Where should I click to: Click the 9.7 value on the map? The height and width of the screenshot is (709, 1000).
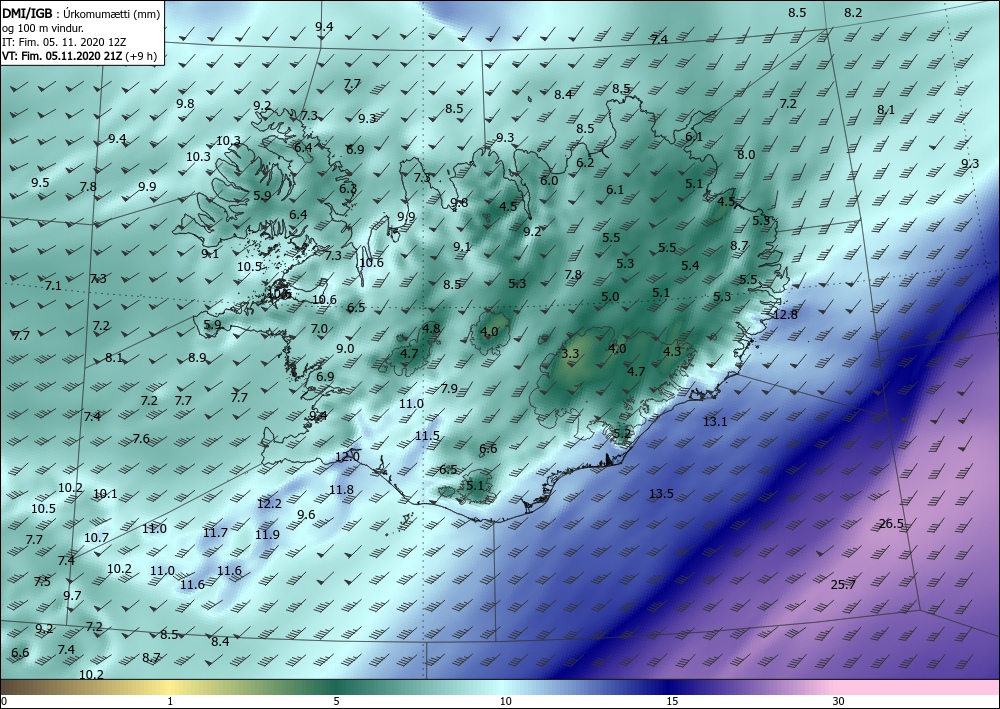72,596
